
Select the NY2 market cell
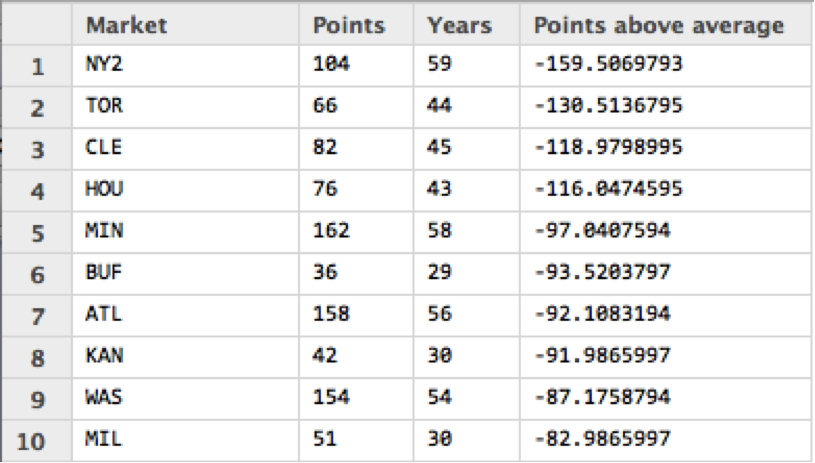pyautogui.click(x=105, y=65)
